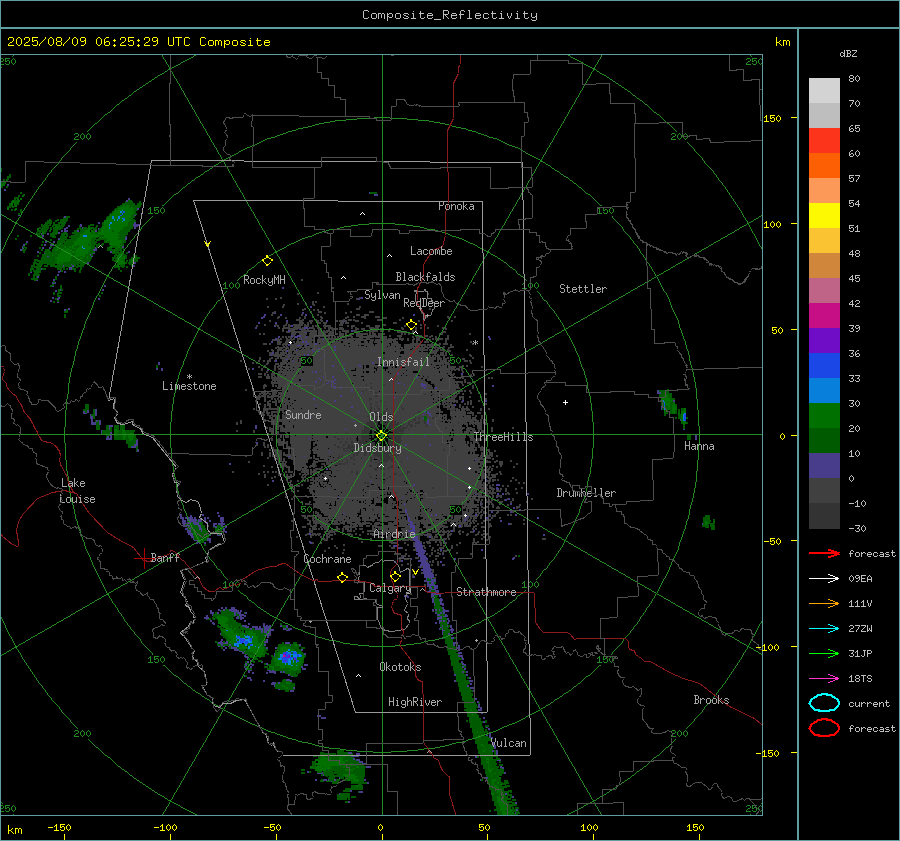Viewport: 900px width, 841px height.
Task: Click the Vulcan label
Action: [x=509, y=743]
